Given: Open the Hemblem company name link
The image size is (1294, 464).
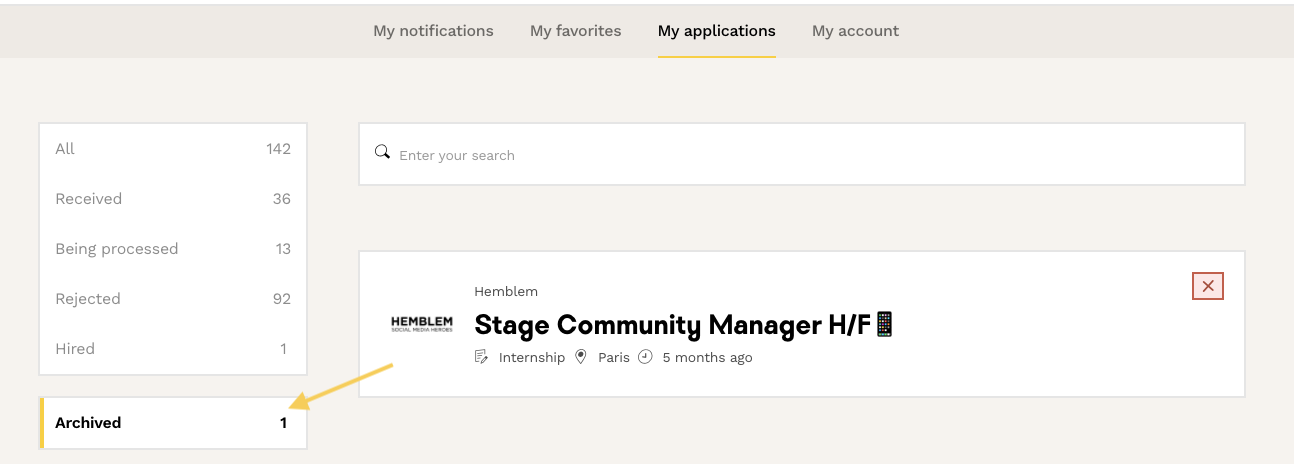Looking at the screenshot, I should (x=506, y=292).
